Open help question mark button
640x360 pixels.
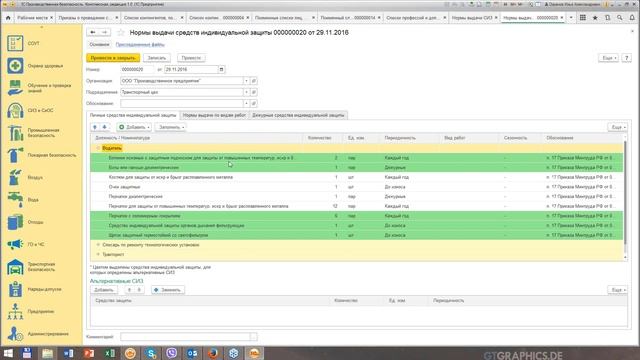[x=627, y=58]
